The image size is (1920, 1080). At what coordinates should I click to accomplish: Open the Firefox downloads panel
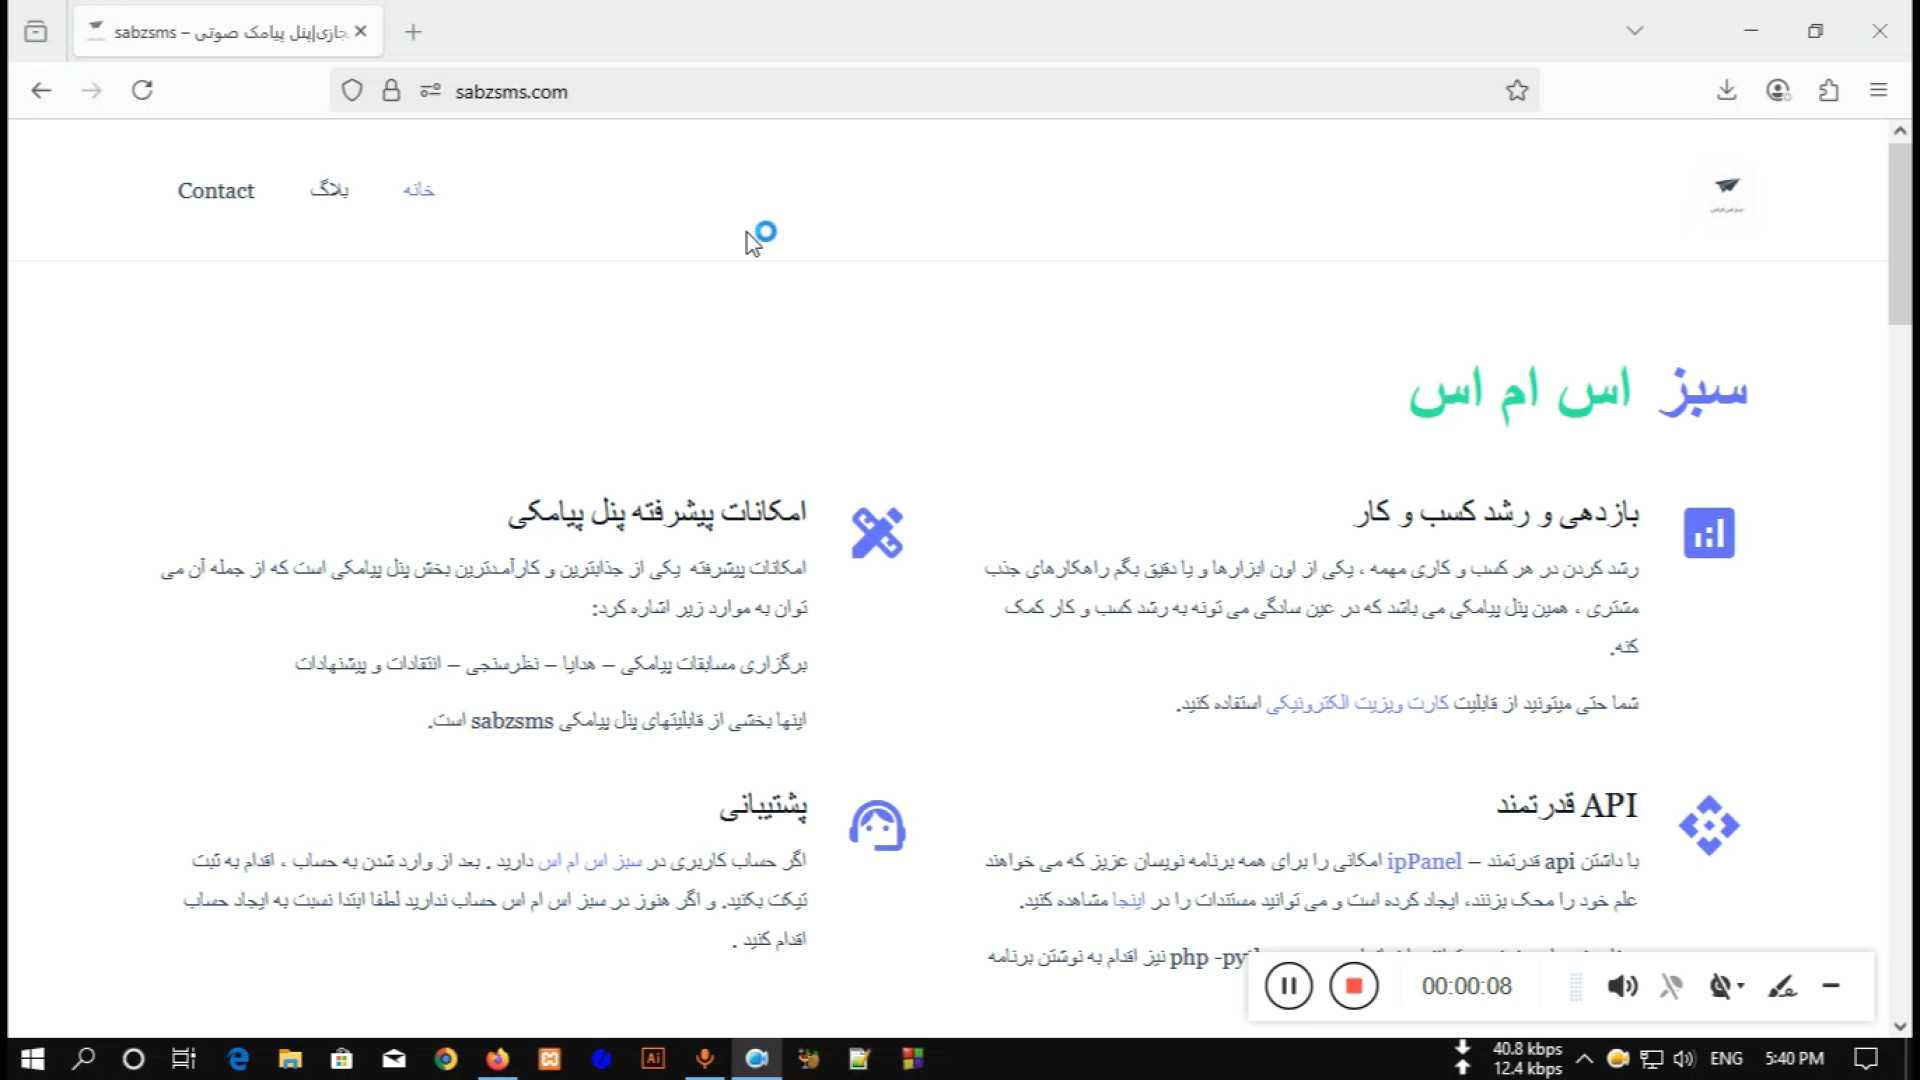pos(1727,91)
